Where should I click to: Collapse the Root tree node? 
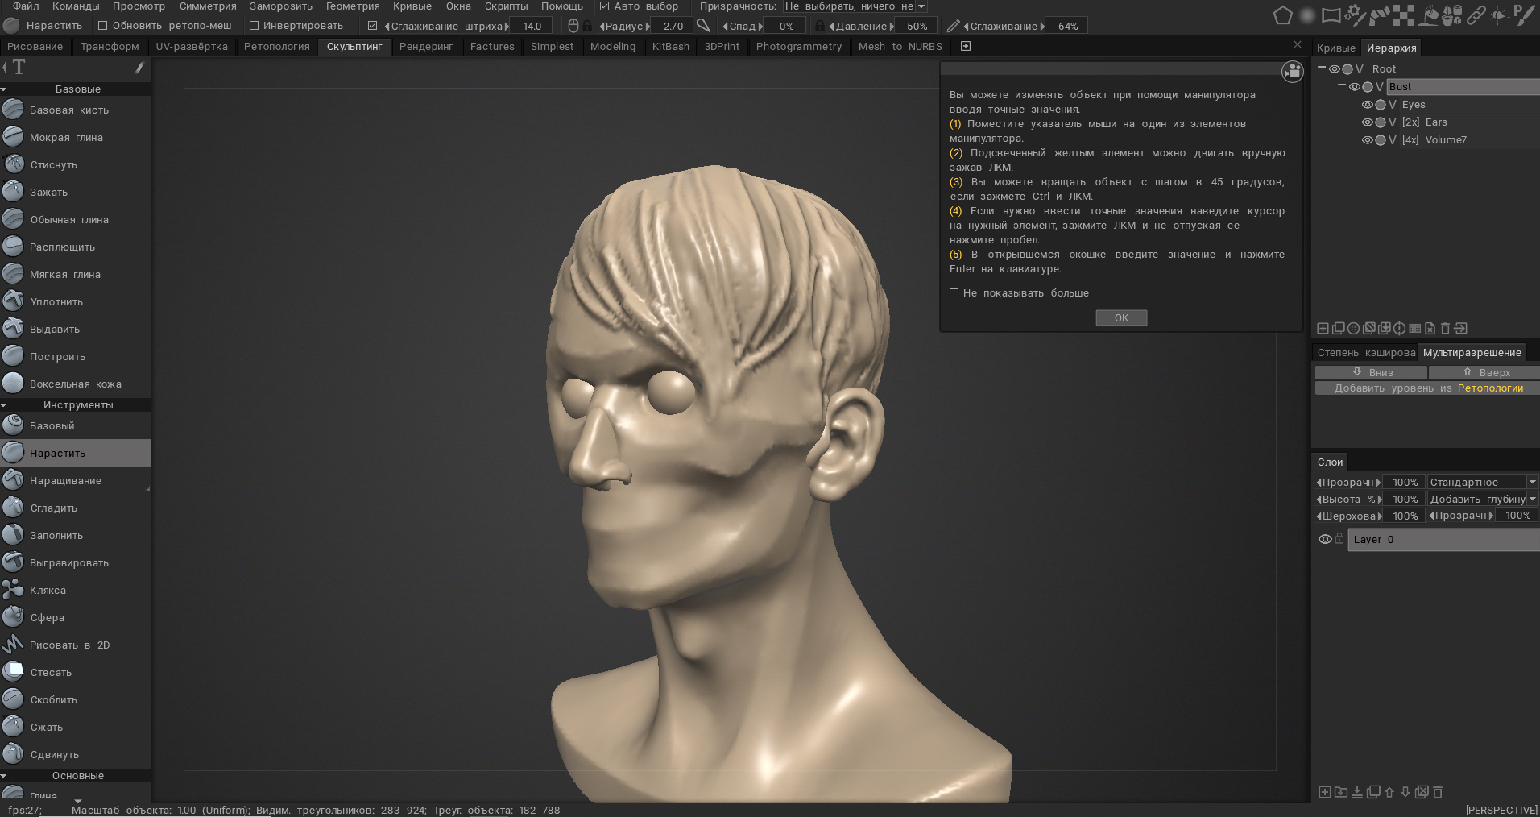[1322, 69]
